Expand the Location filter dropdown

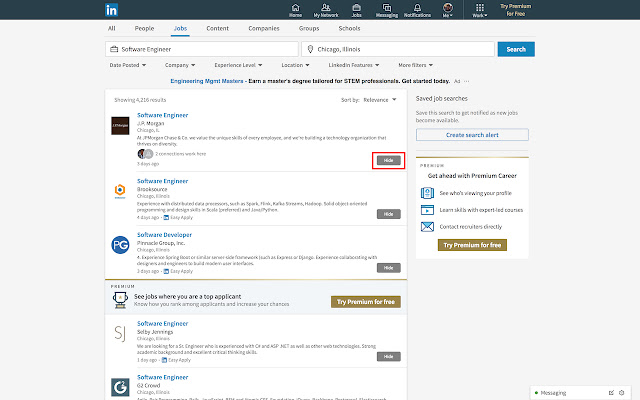pos(296,65)
